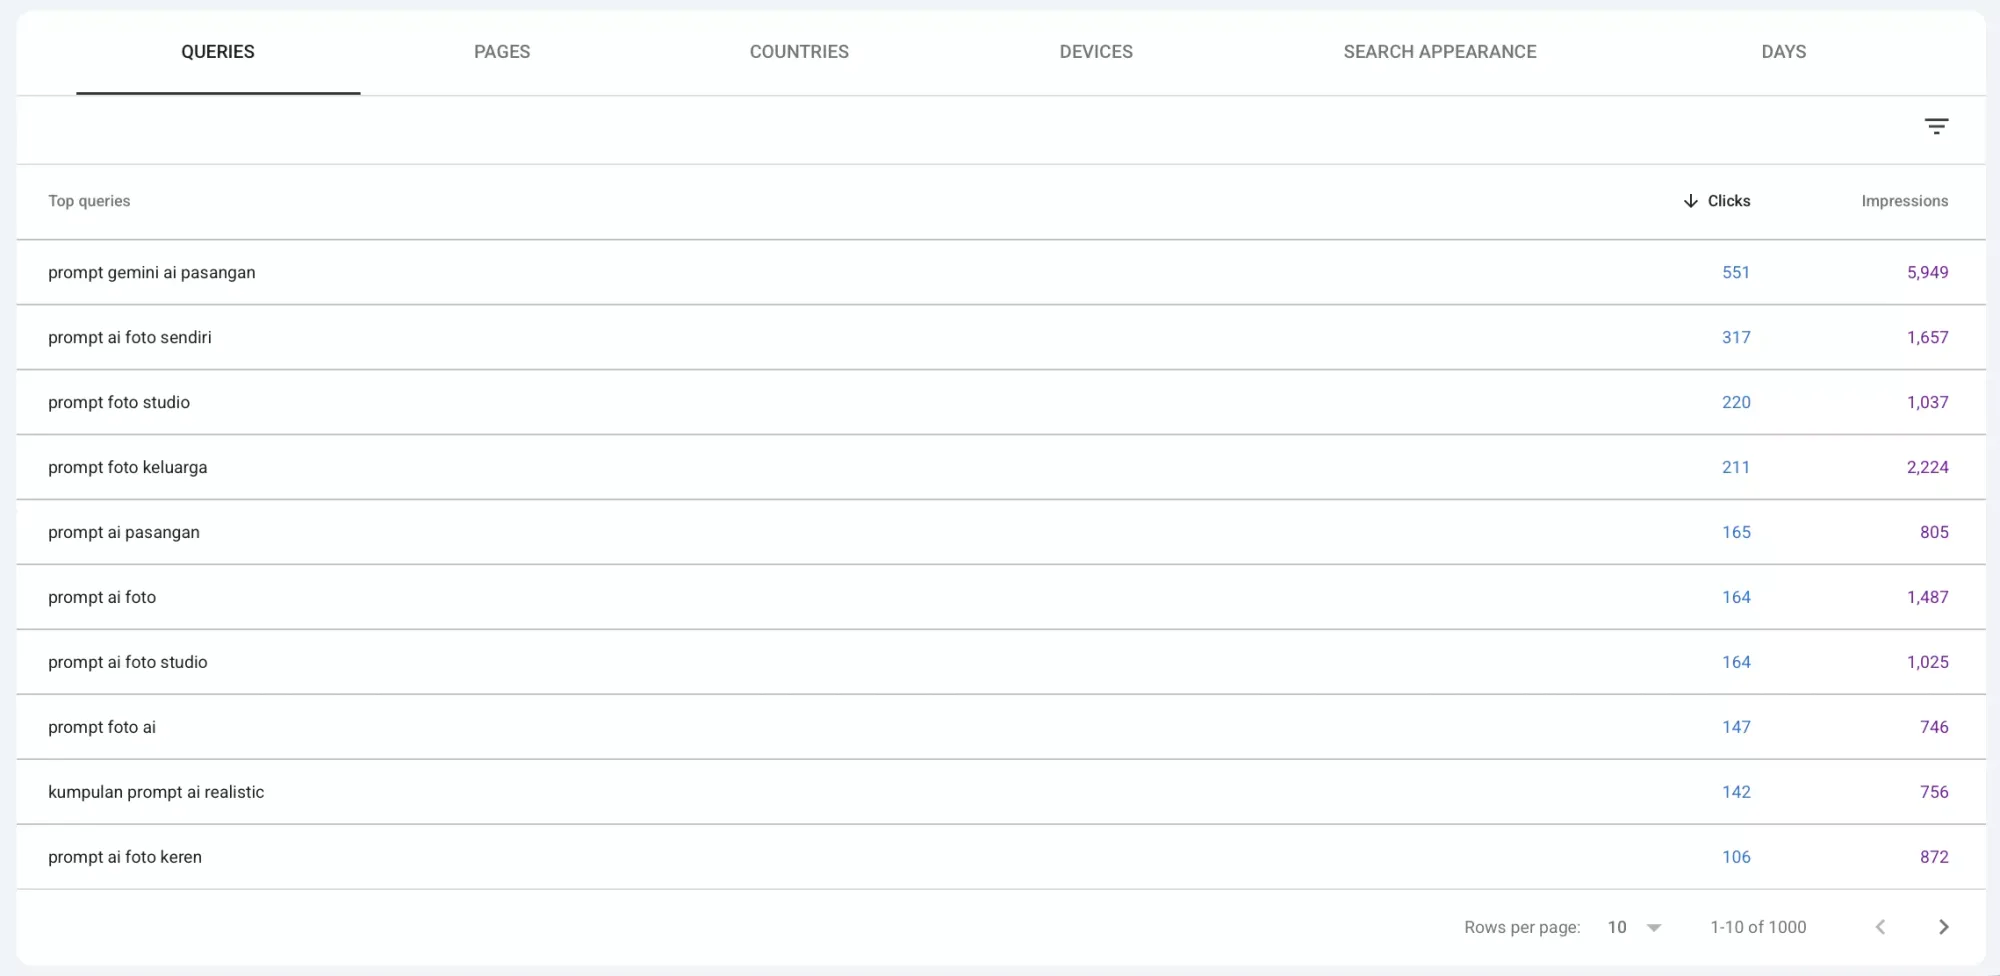Click the 106 clicks value
Image resolution: width=2000 pixels, height=976 pixels.
point(1736,857)
